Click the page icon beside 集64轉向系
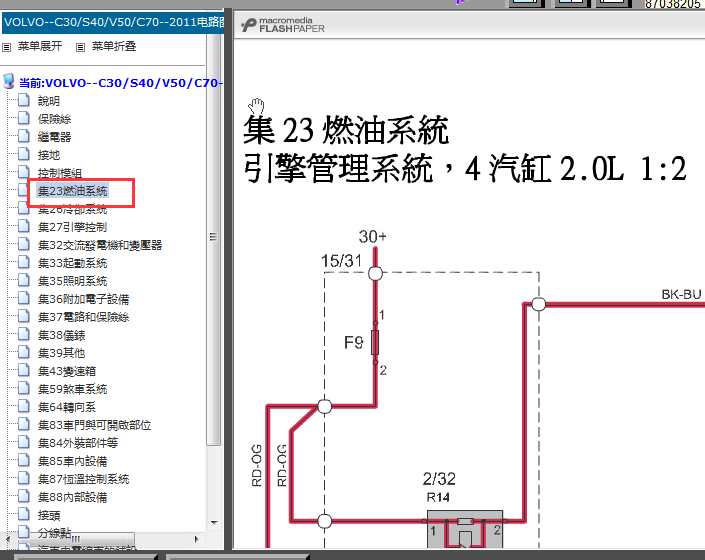Screen dimensions: 705x560 click(x=24, y=405)
